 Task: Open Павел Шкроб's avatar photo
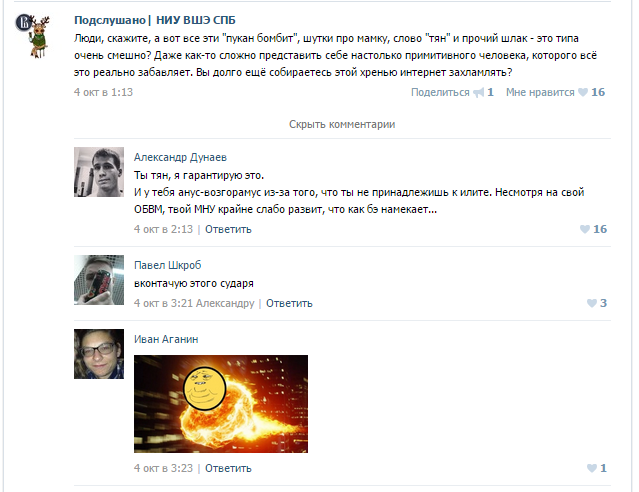[99, 280]
